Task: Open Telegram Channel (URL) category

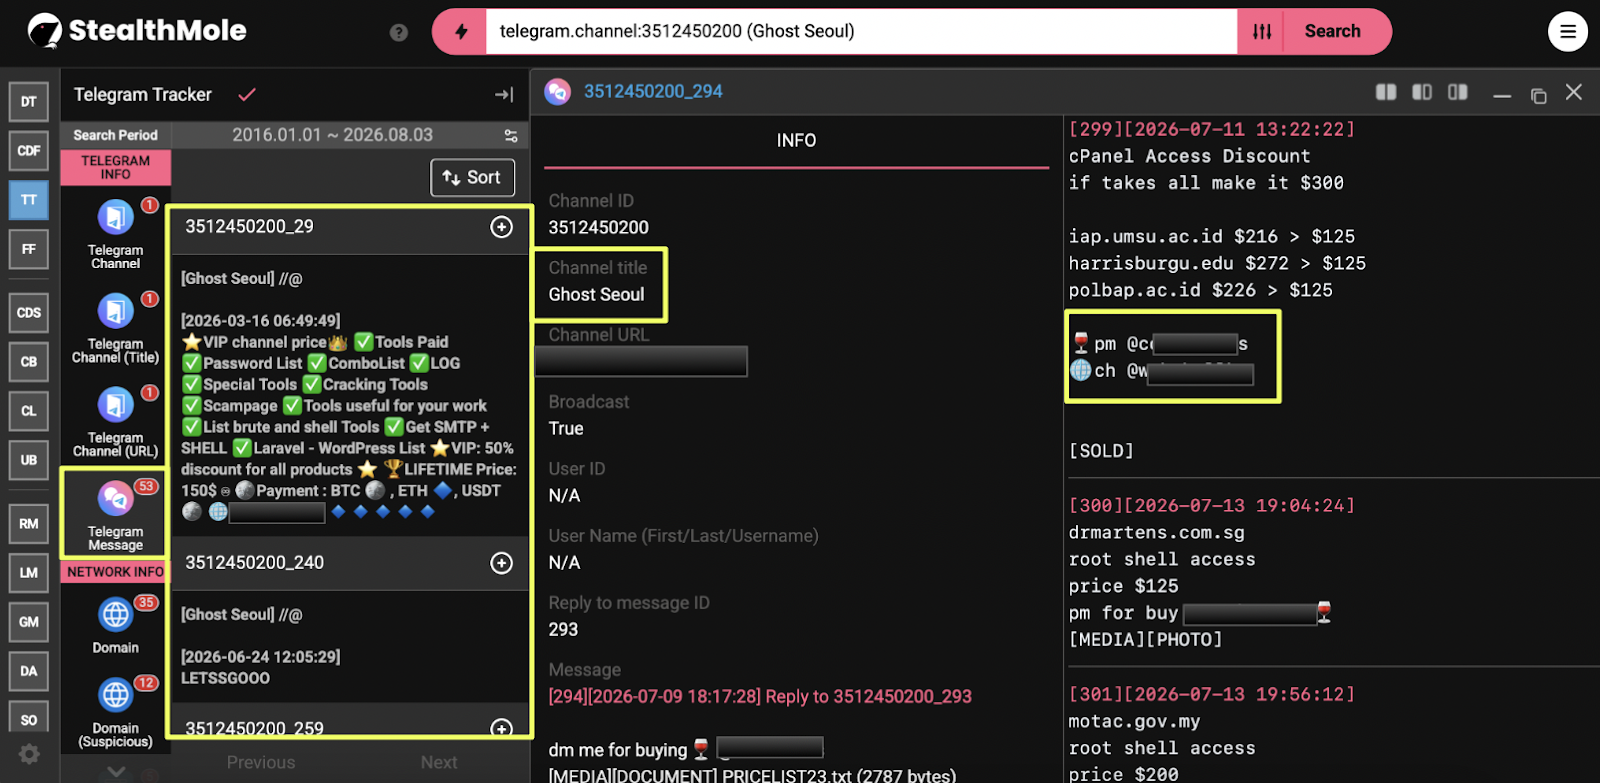Action: coord(116,423)
